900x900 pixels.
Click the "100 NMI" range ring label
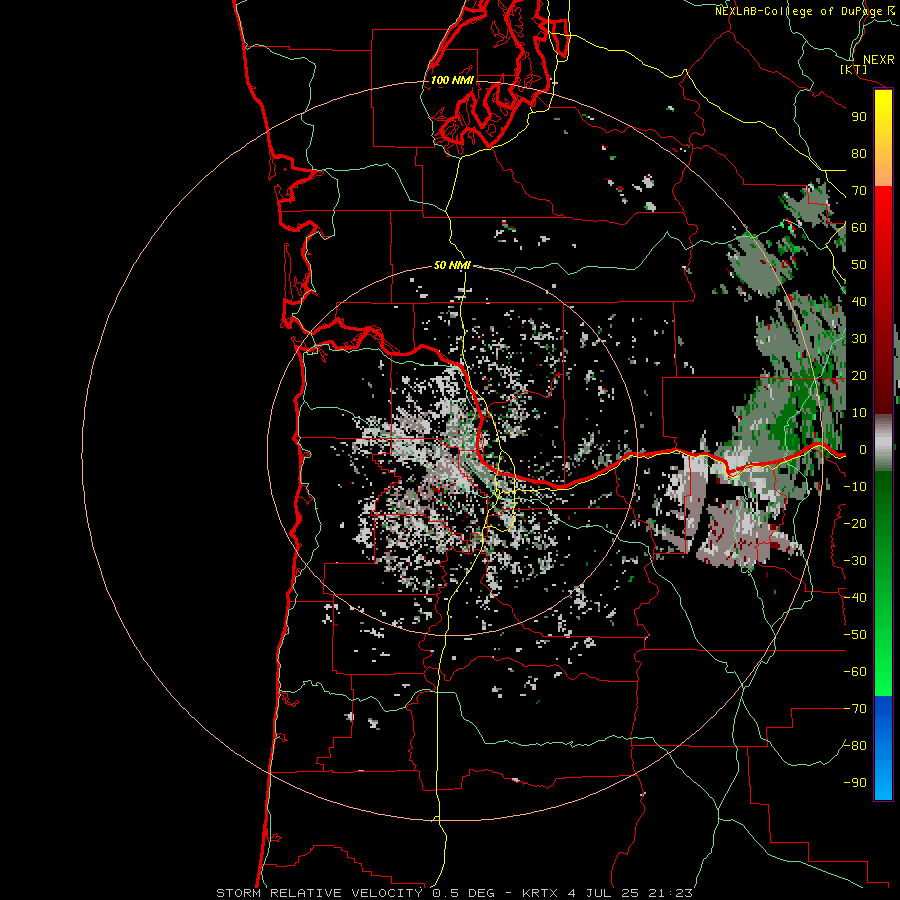click(x=452, y=80)
